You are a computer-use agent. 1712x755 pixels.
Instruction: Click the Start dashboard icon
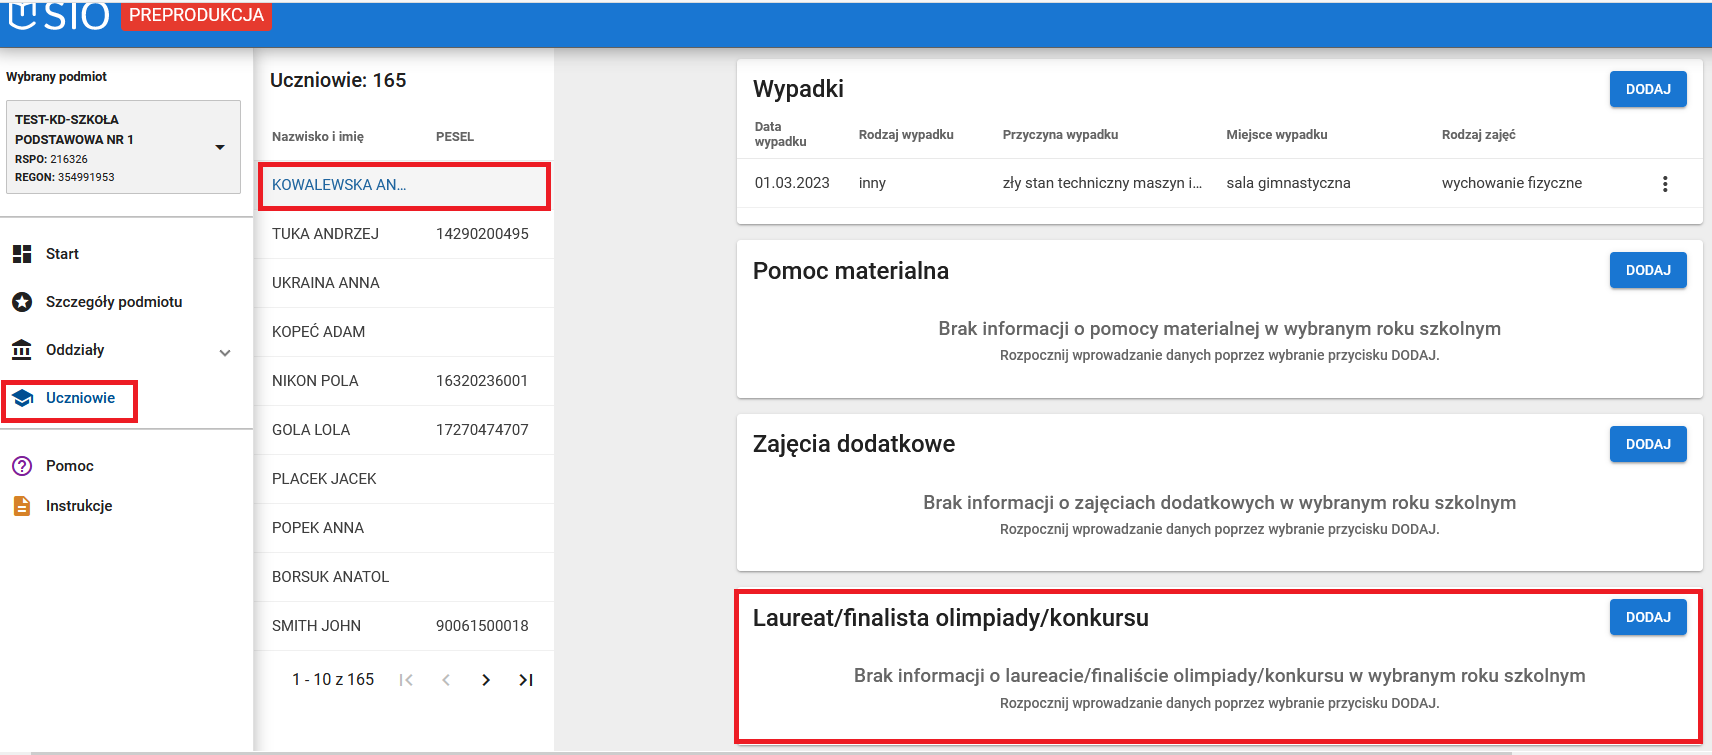point(22,254)
